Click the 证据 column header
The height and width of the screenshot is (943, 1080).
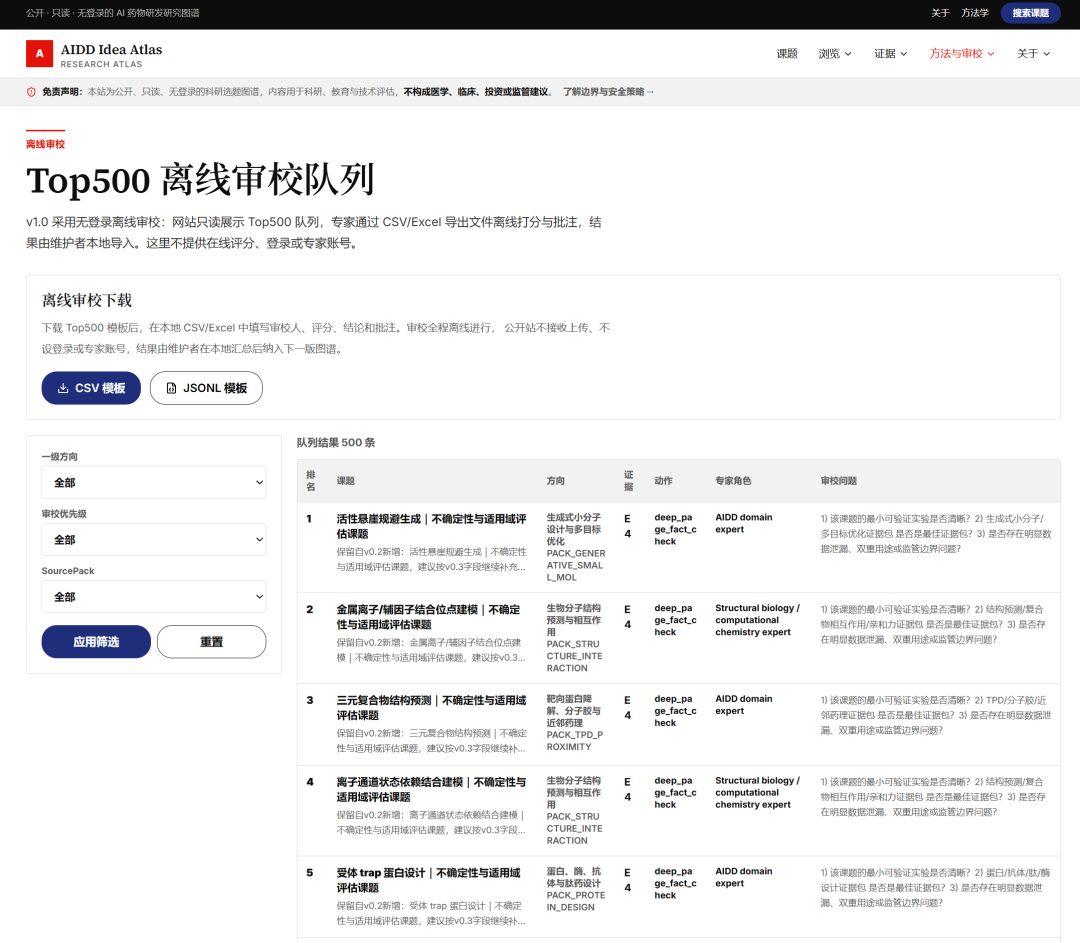[x=628, y=481]
